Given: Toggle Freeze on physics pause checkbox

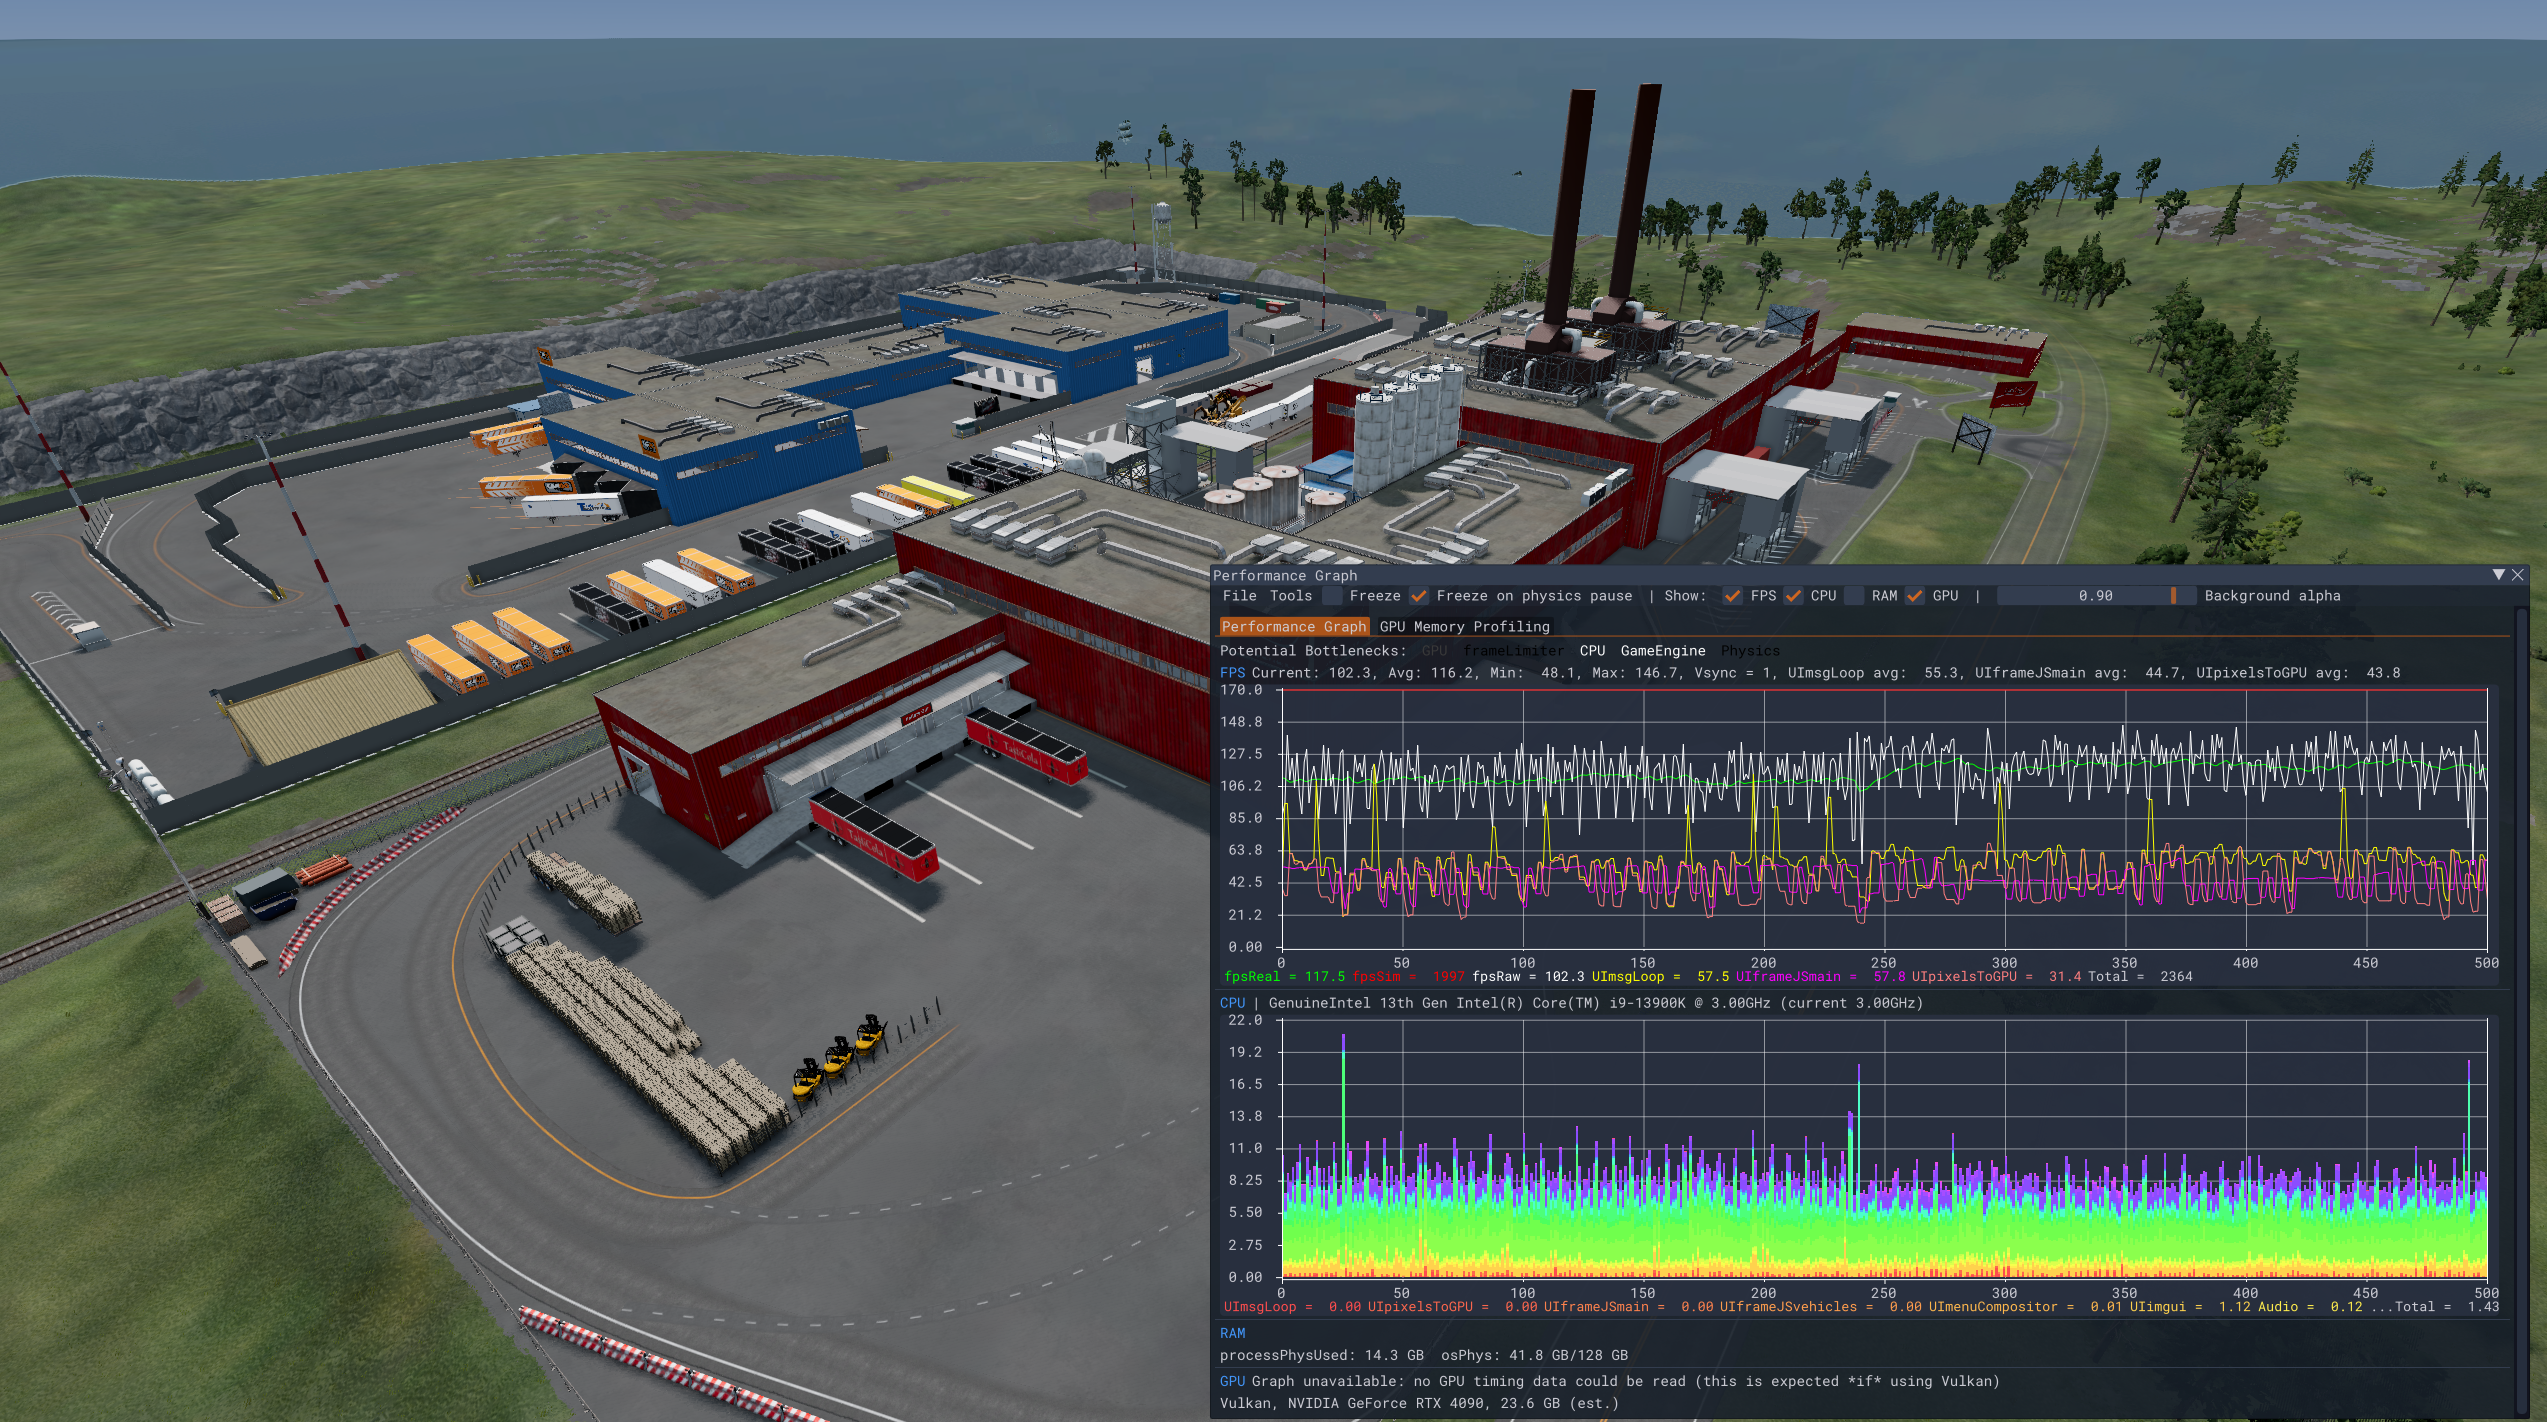Looking at the screenshot, I should point(1419,596).
